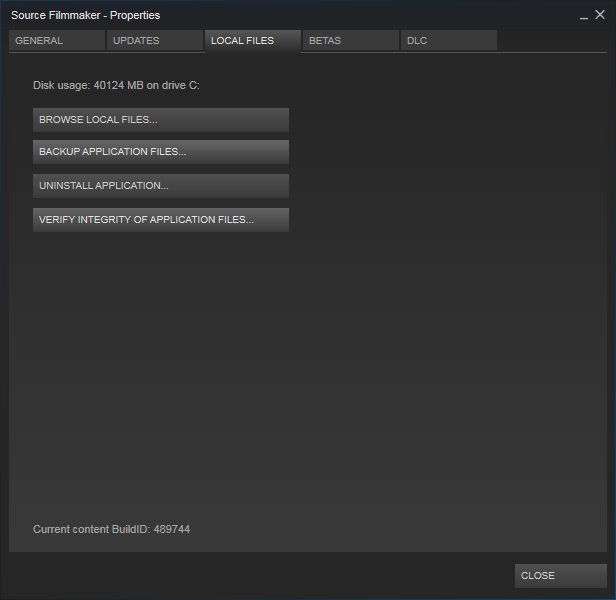
Task: Open the Updates tab
Action: coord(155,40)
